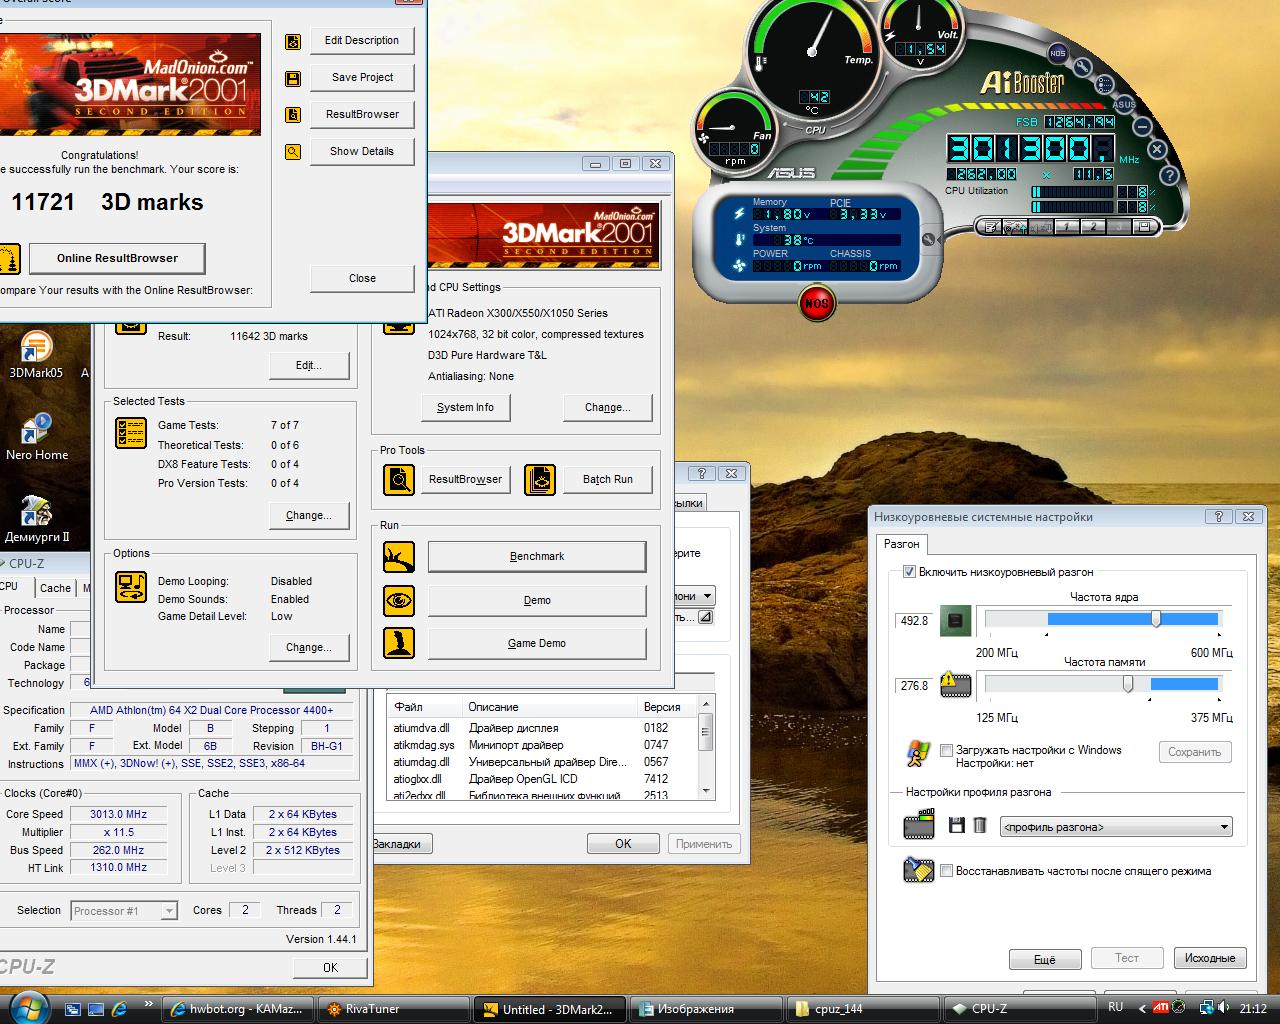
Task: Click the Game Demo button
Action: click(x=537, y=644)
